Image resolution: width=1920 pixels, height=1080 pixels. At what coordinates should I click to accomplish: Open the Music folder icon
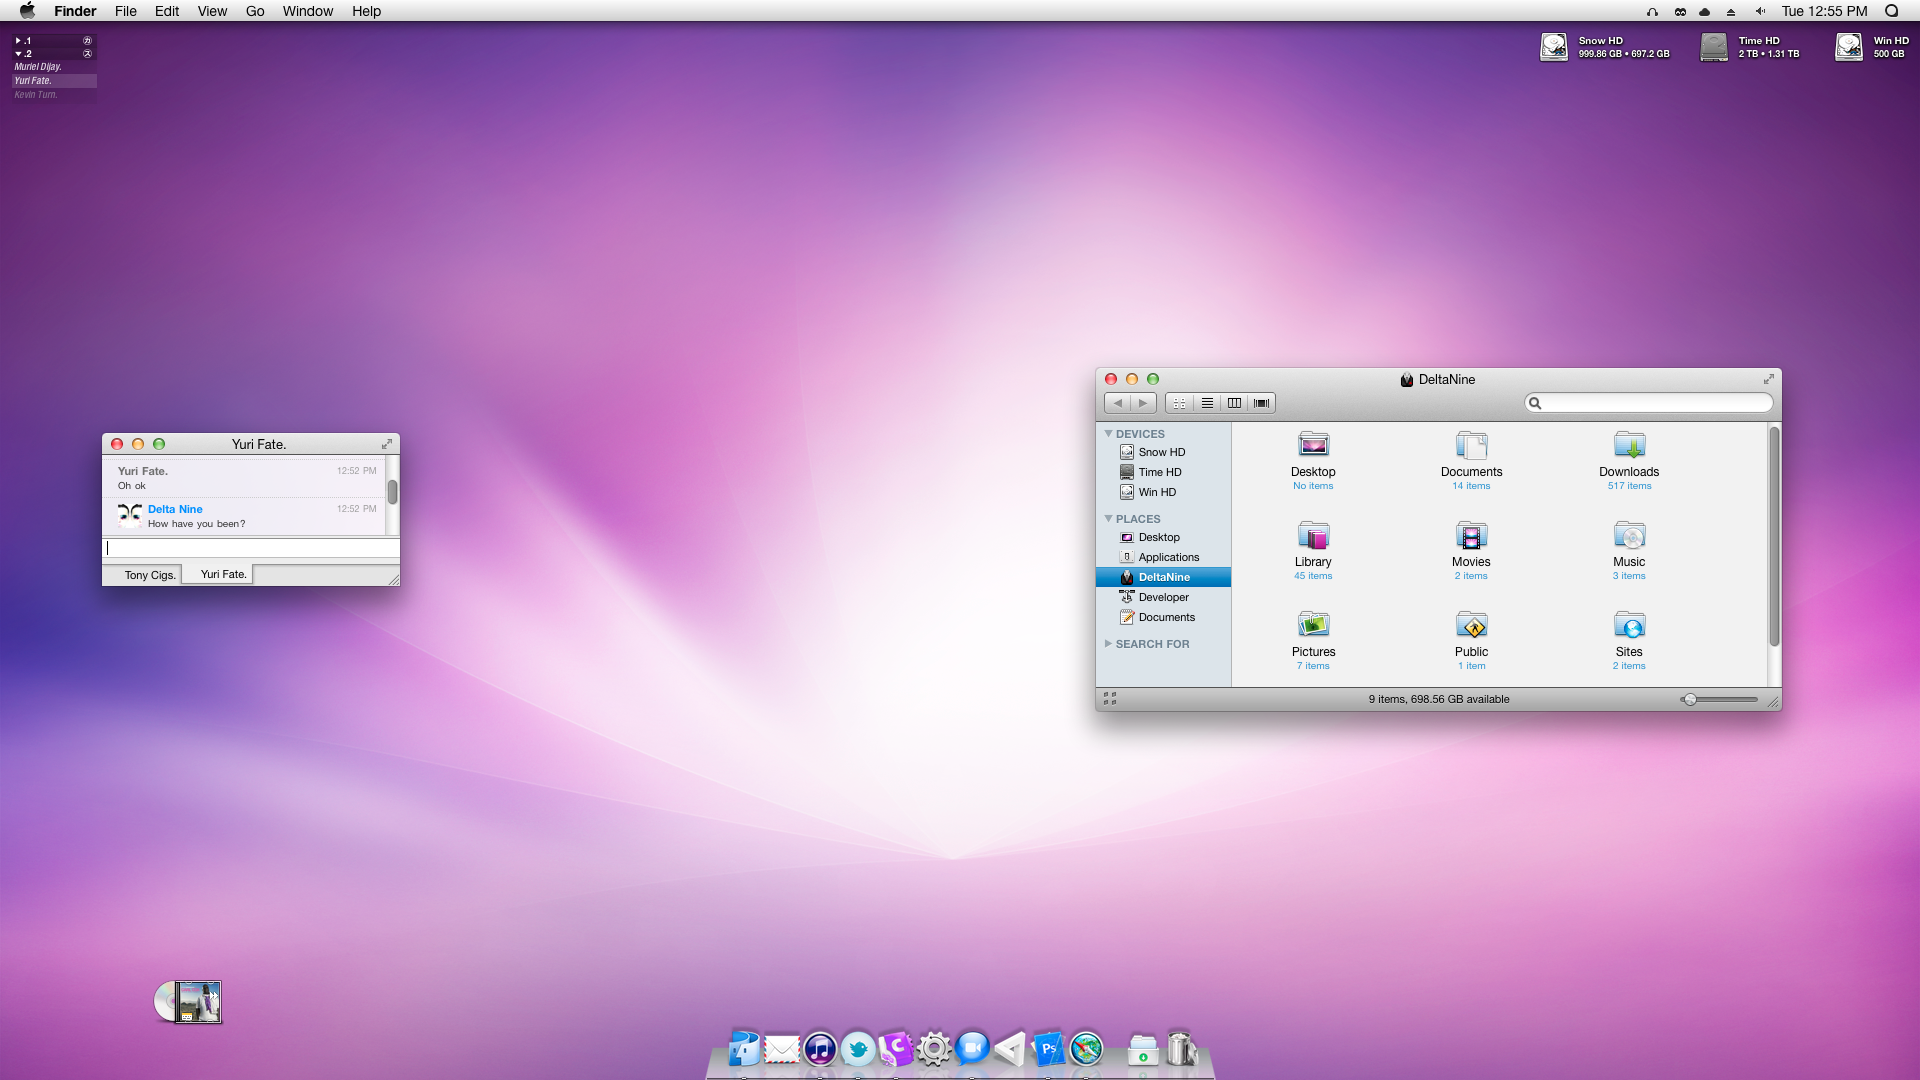click(1629, 535)
